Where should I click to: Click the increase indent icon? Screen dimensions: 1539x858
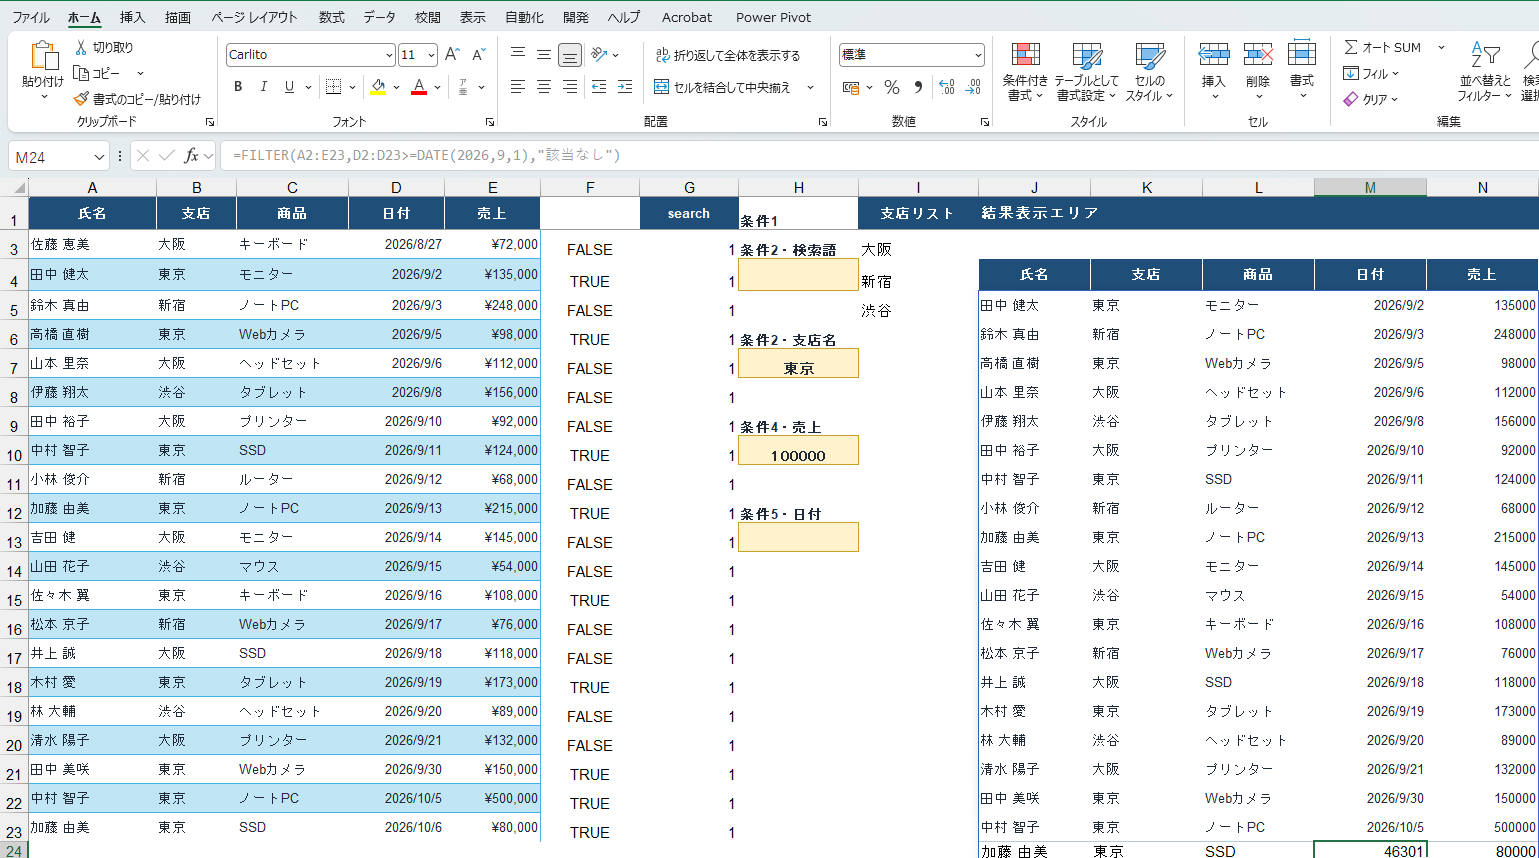point(624,87)
